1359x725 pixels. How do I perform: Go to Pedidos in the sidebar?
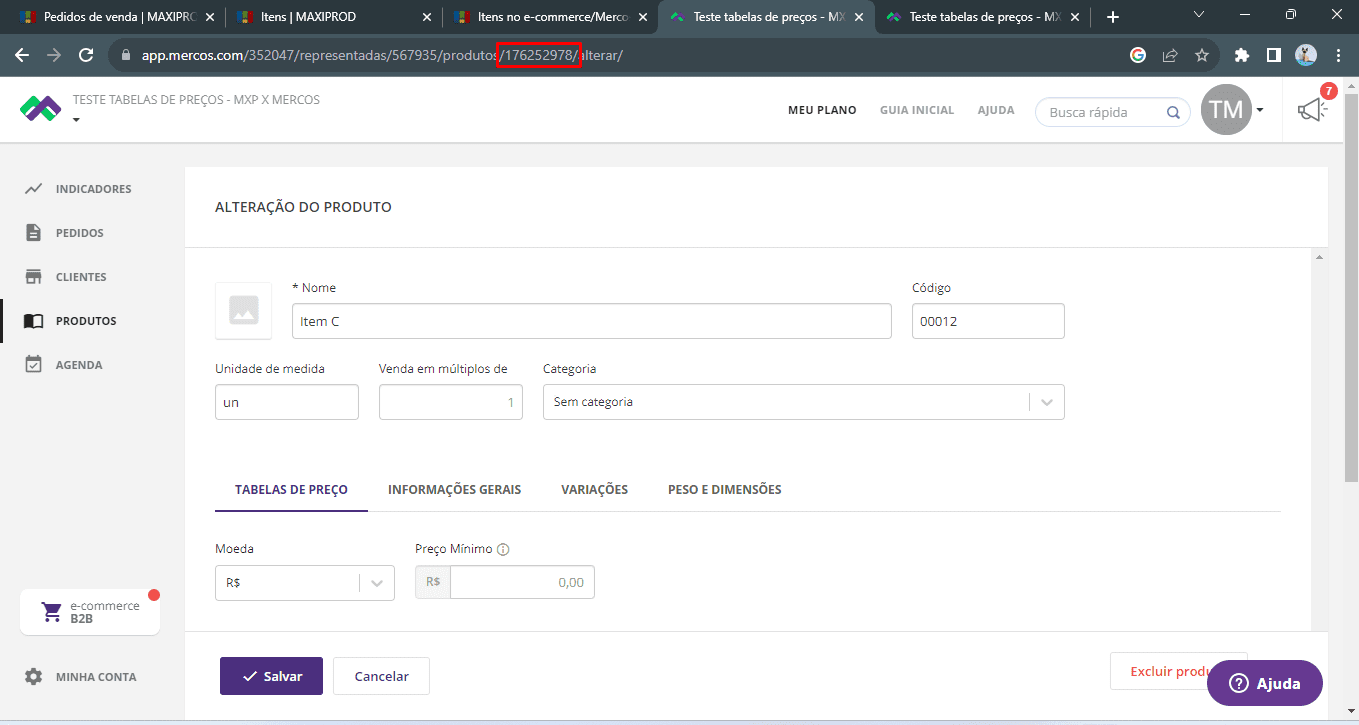point(79,233)
